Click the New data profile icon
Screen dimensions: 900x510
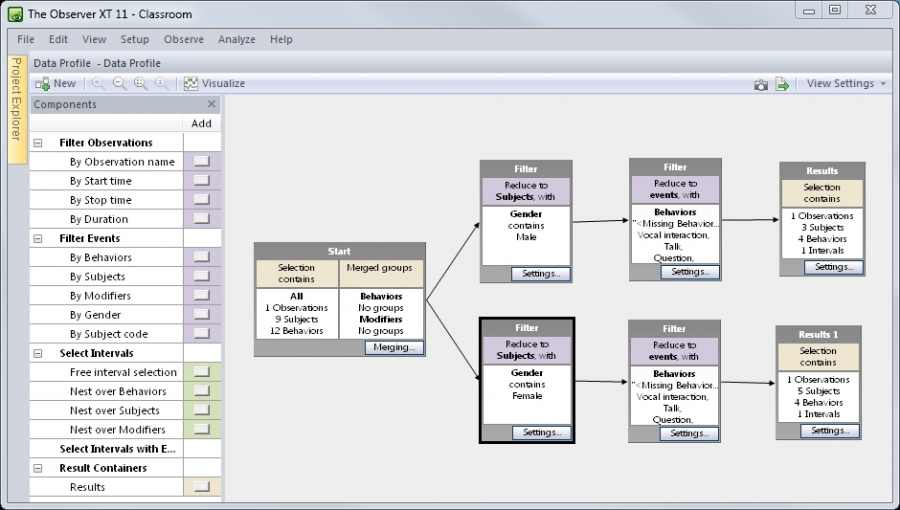(x=42, y=84)
